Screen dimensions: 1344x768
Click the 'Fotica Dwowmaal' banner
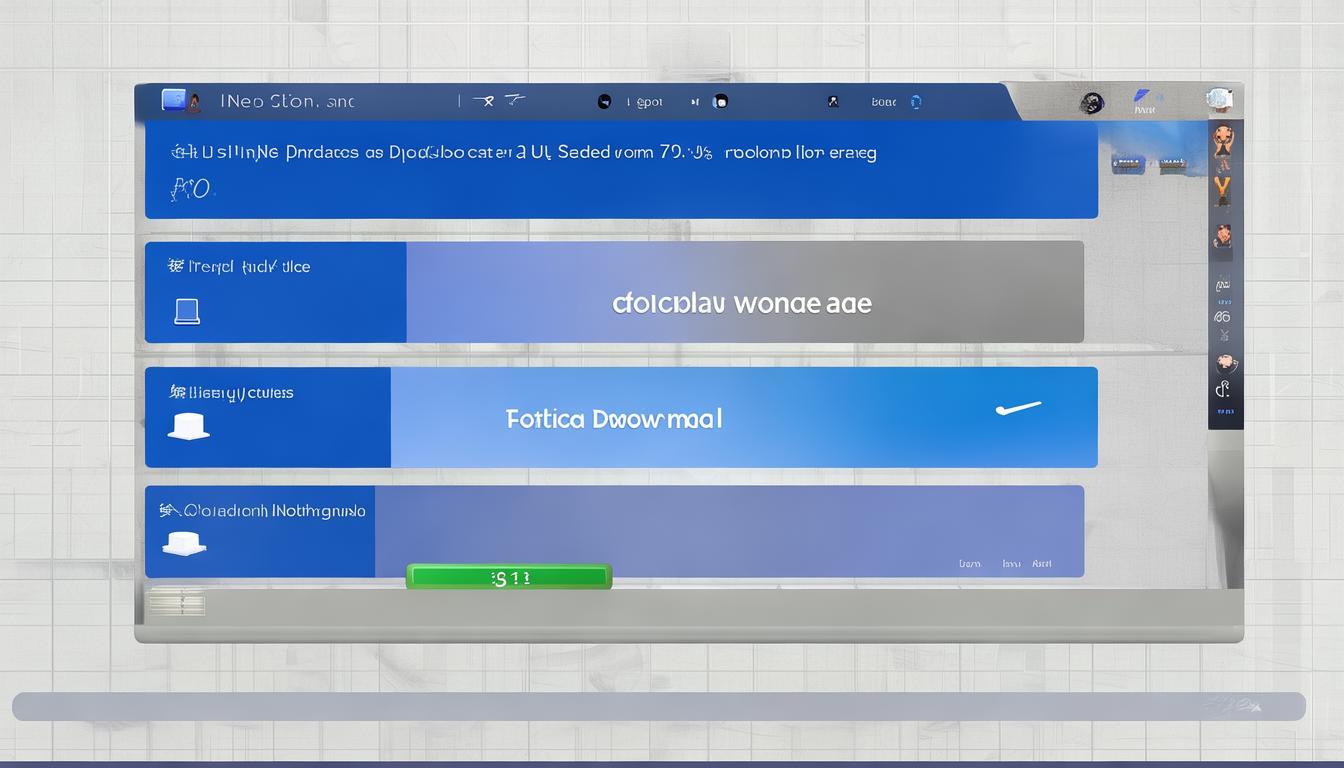(x=614, y=418)
